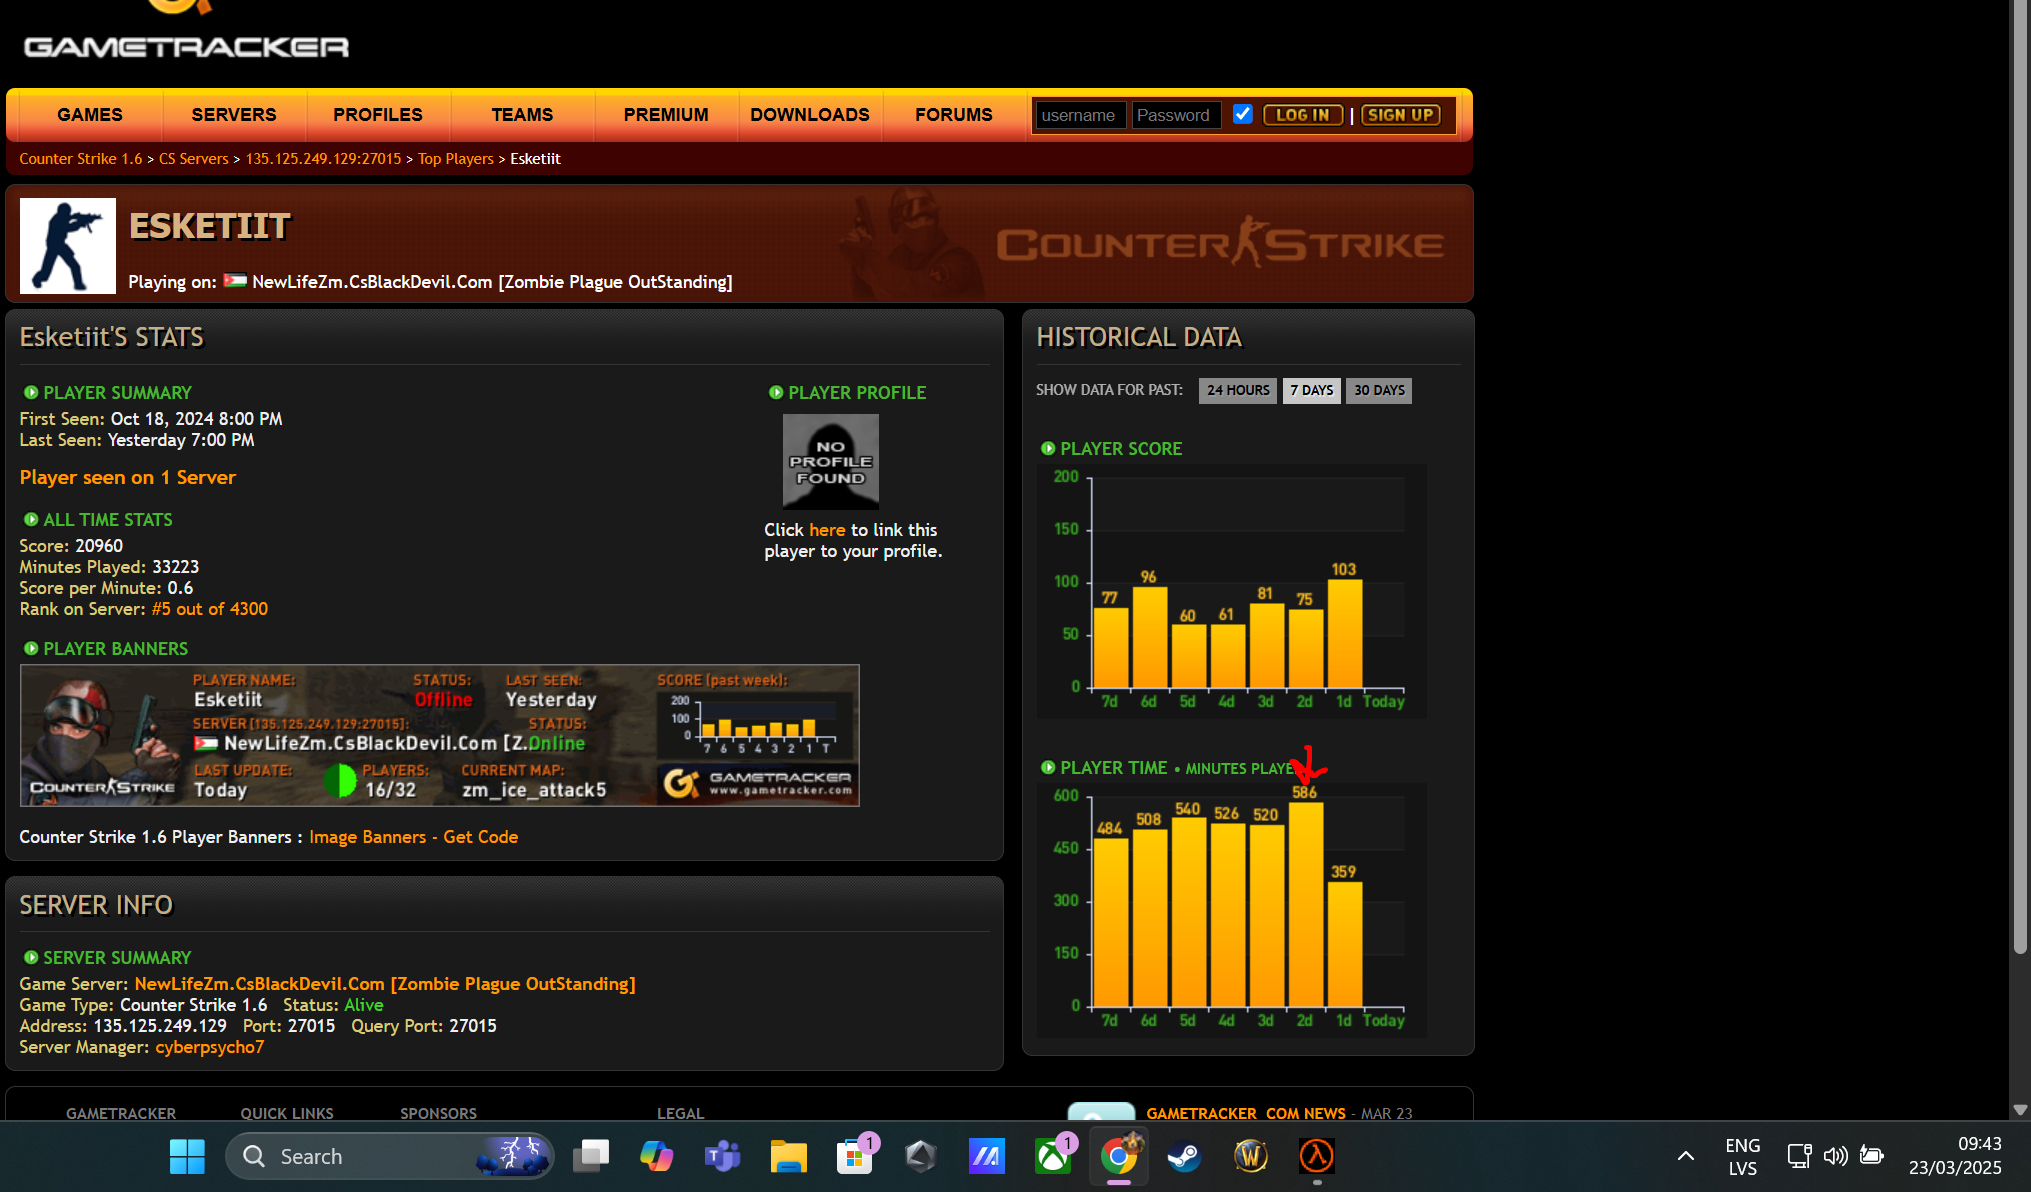Screen dimensions: 2031x1192
Task: Click the page vertical scrollbar thumb
Action: (x=2020, y=475)
